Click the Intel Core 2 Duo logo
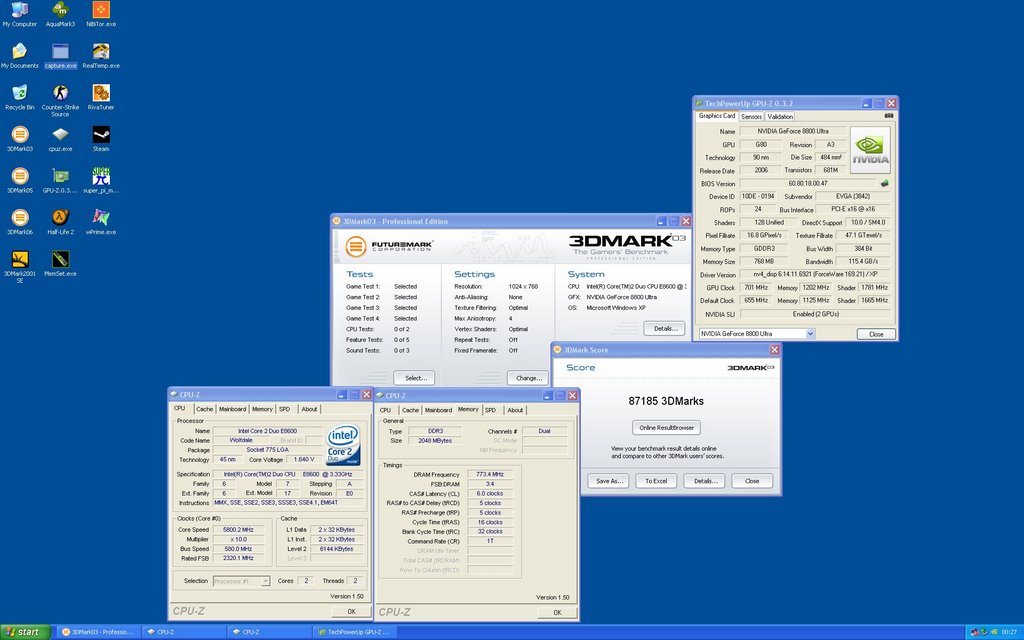 click(343, 444)
